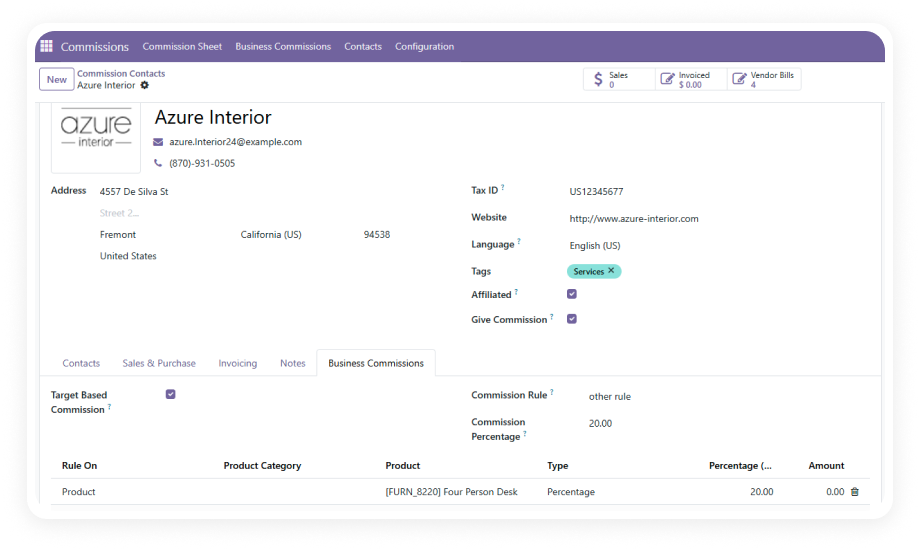Open the Sales smart button
This screenshot has width=920, height=550.
(619, 79)
